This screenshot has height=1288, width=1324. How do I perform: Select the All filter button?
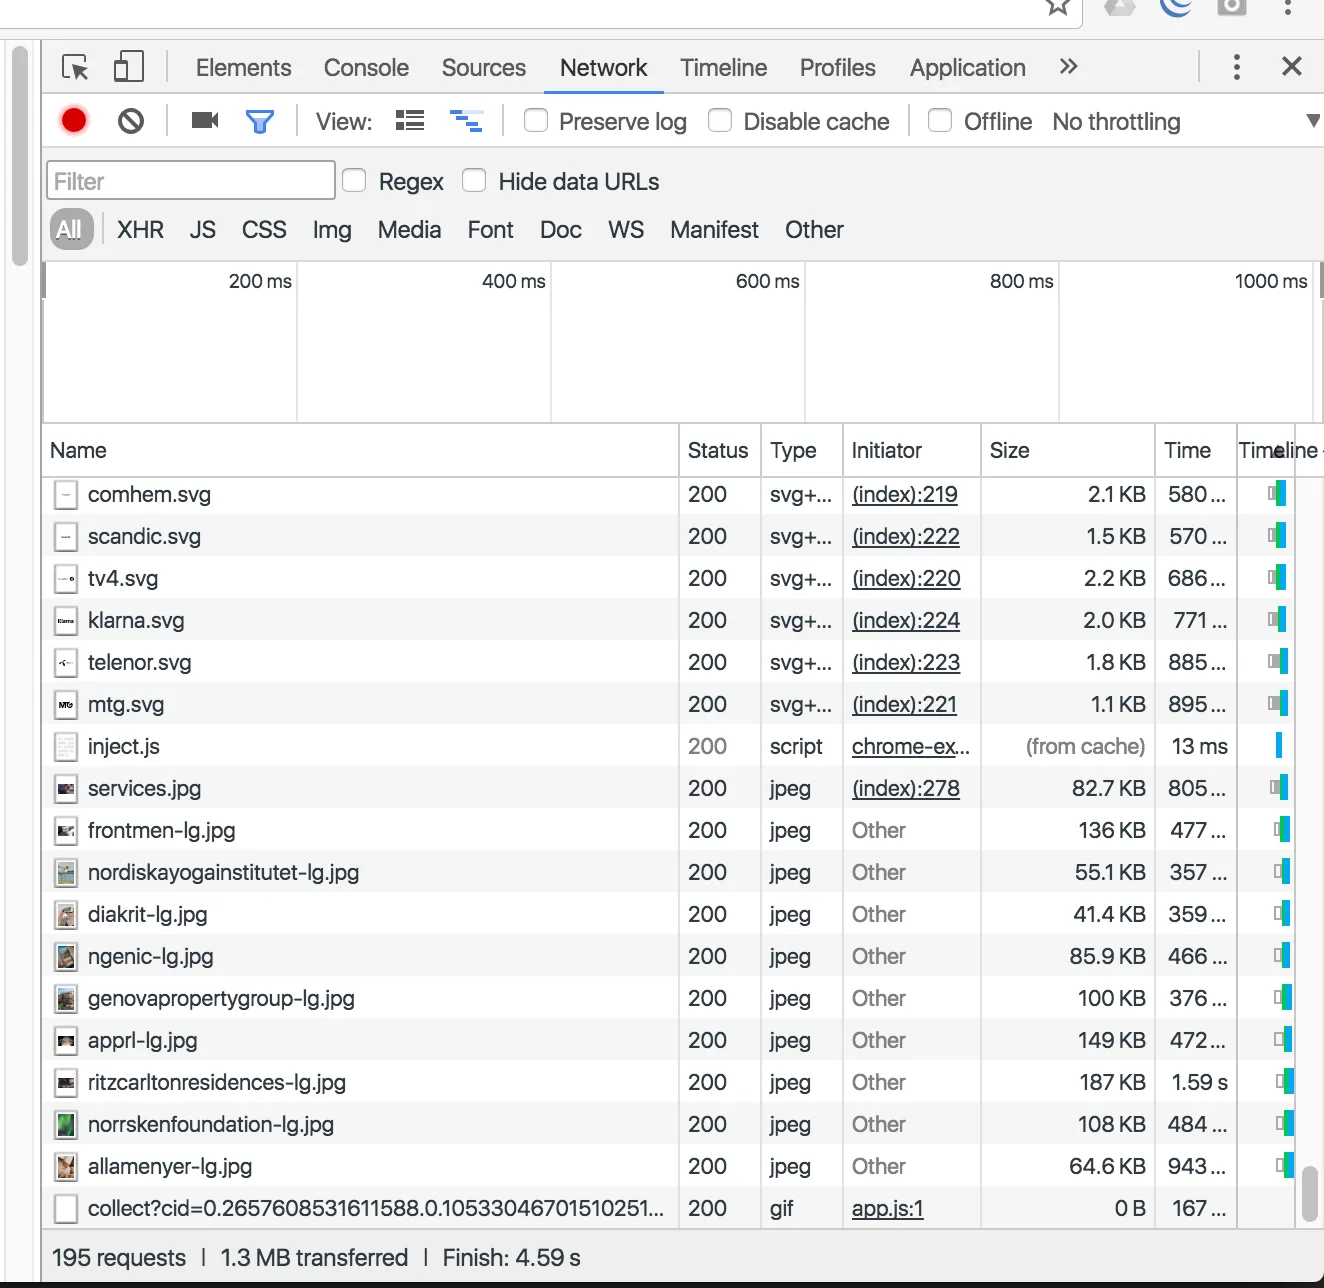(x=70, y=229)
